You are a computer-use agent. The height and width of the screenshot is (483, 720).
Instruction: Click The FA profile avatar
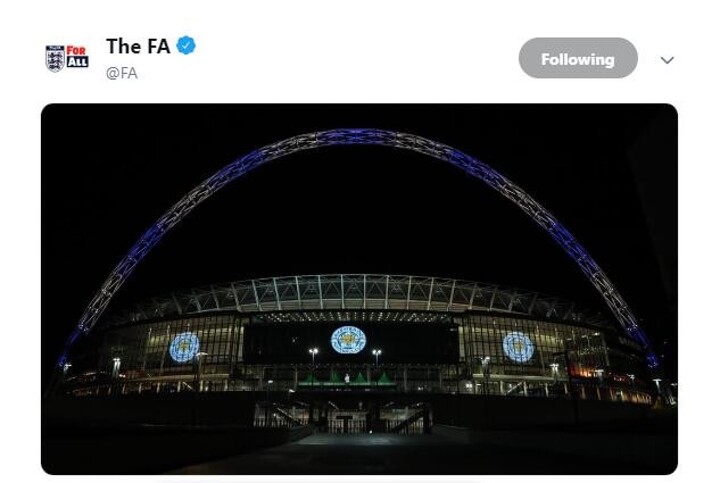(x=67, y=57)
